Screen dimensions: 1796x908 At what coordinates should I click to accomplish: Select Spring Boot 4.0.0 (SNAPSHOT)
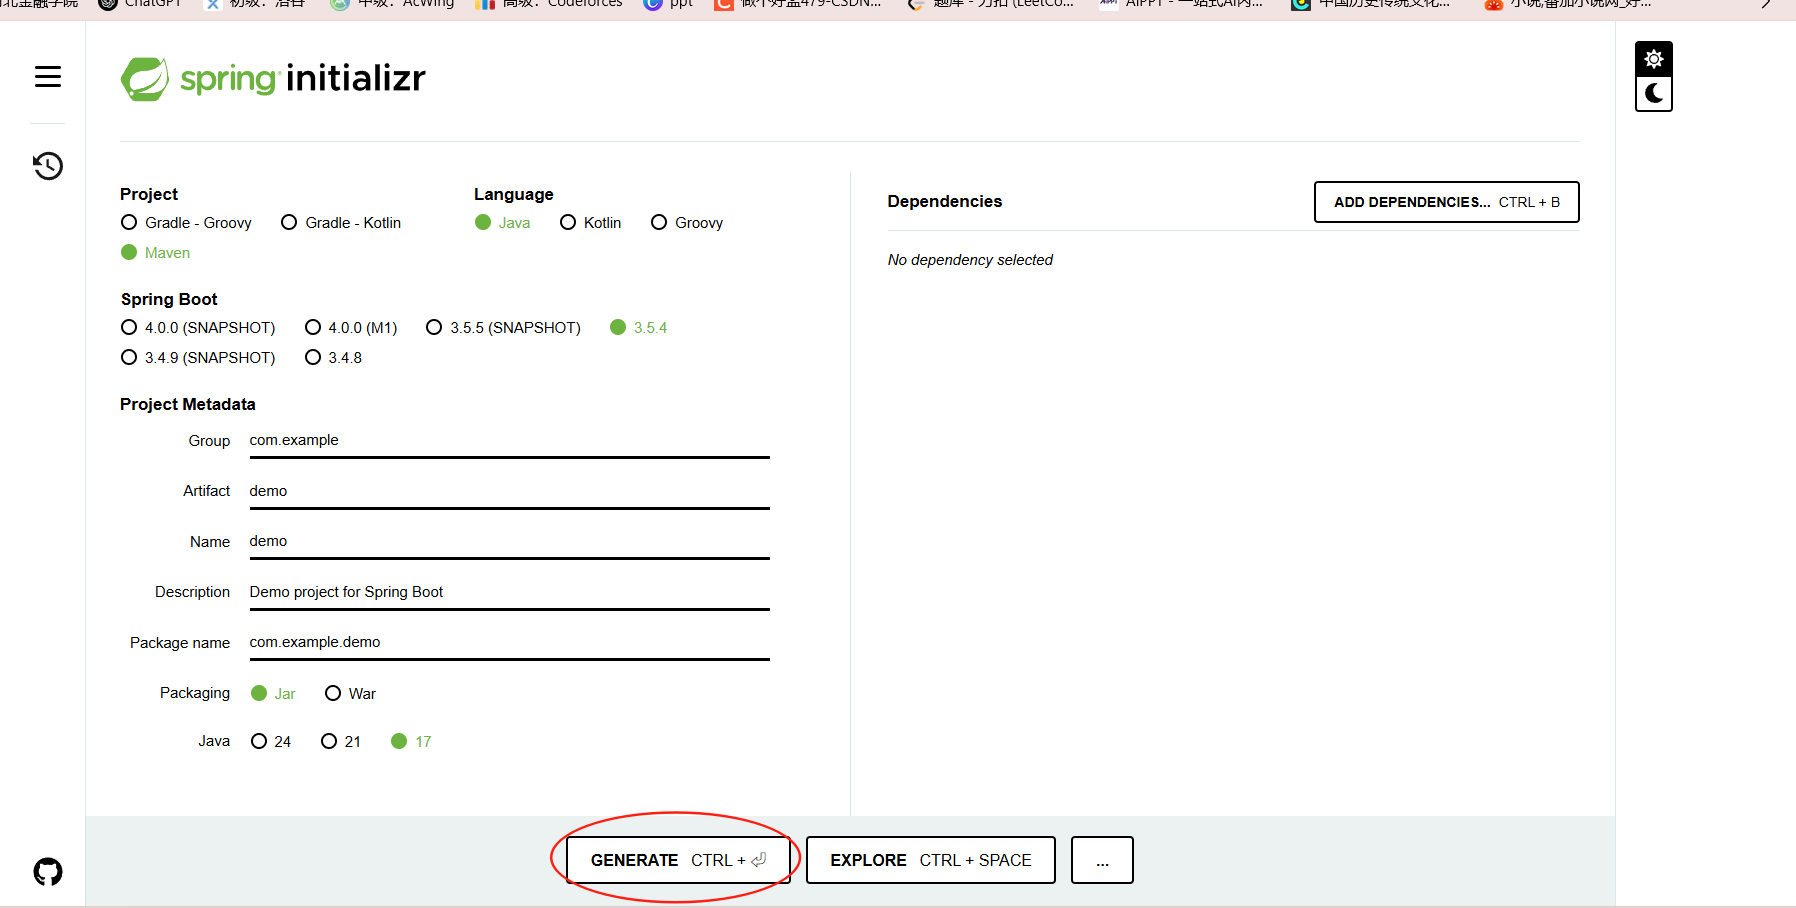click(x=198, y=328)
